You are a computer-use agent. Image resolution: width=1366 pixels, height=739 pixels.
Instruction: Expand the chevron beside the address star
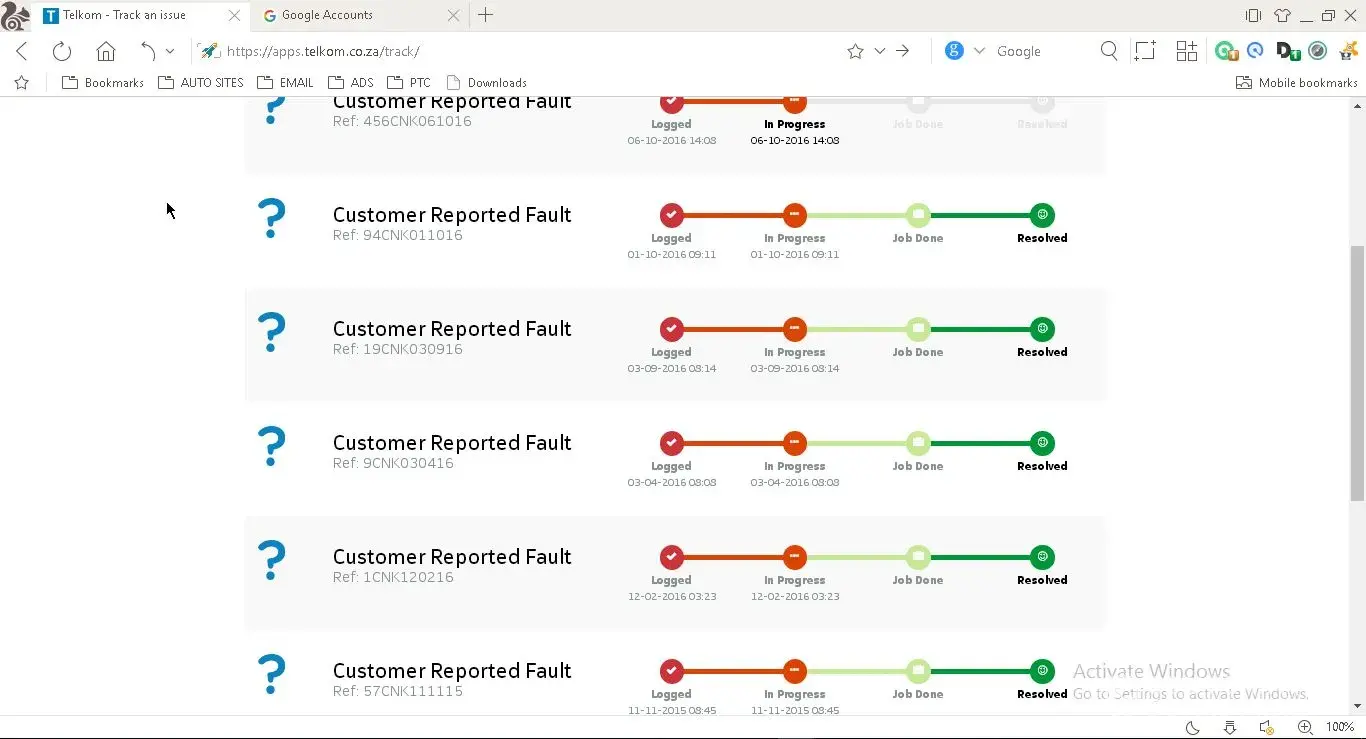coord(880,51)
